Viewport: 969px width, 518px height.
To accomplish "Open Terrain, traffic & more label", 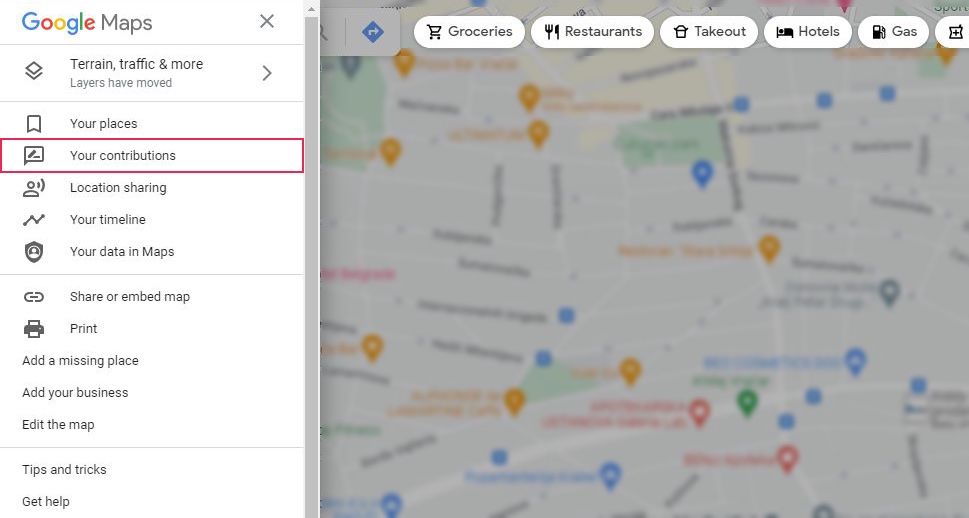I will (x=137, y=64).
